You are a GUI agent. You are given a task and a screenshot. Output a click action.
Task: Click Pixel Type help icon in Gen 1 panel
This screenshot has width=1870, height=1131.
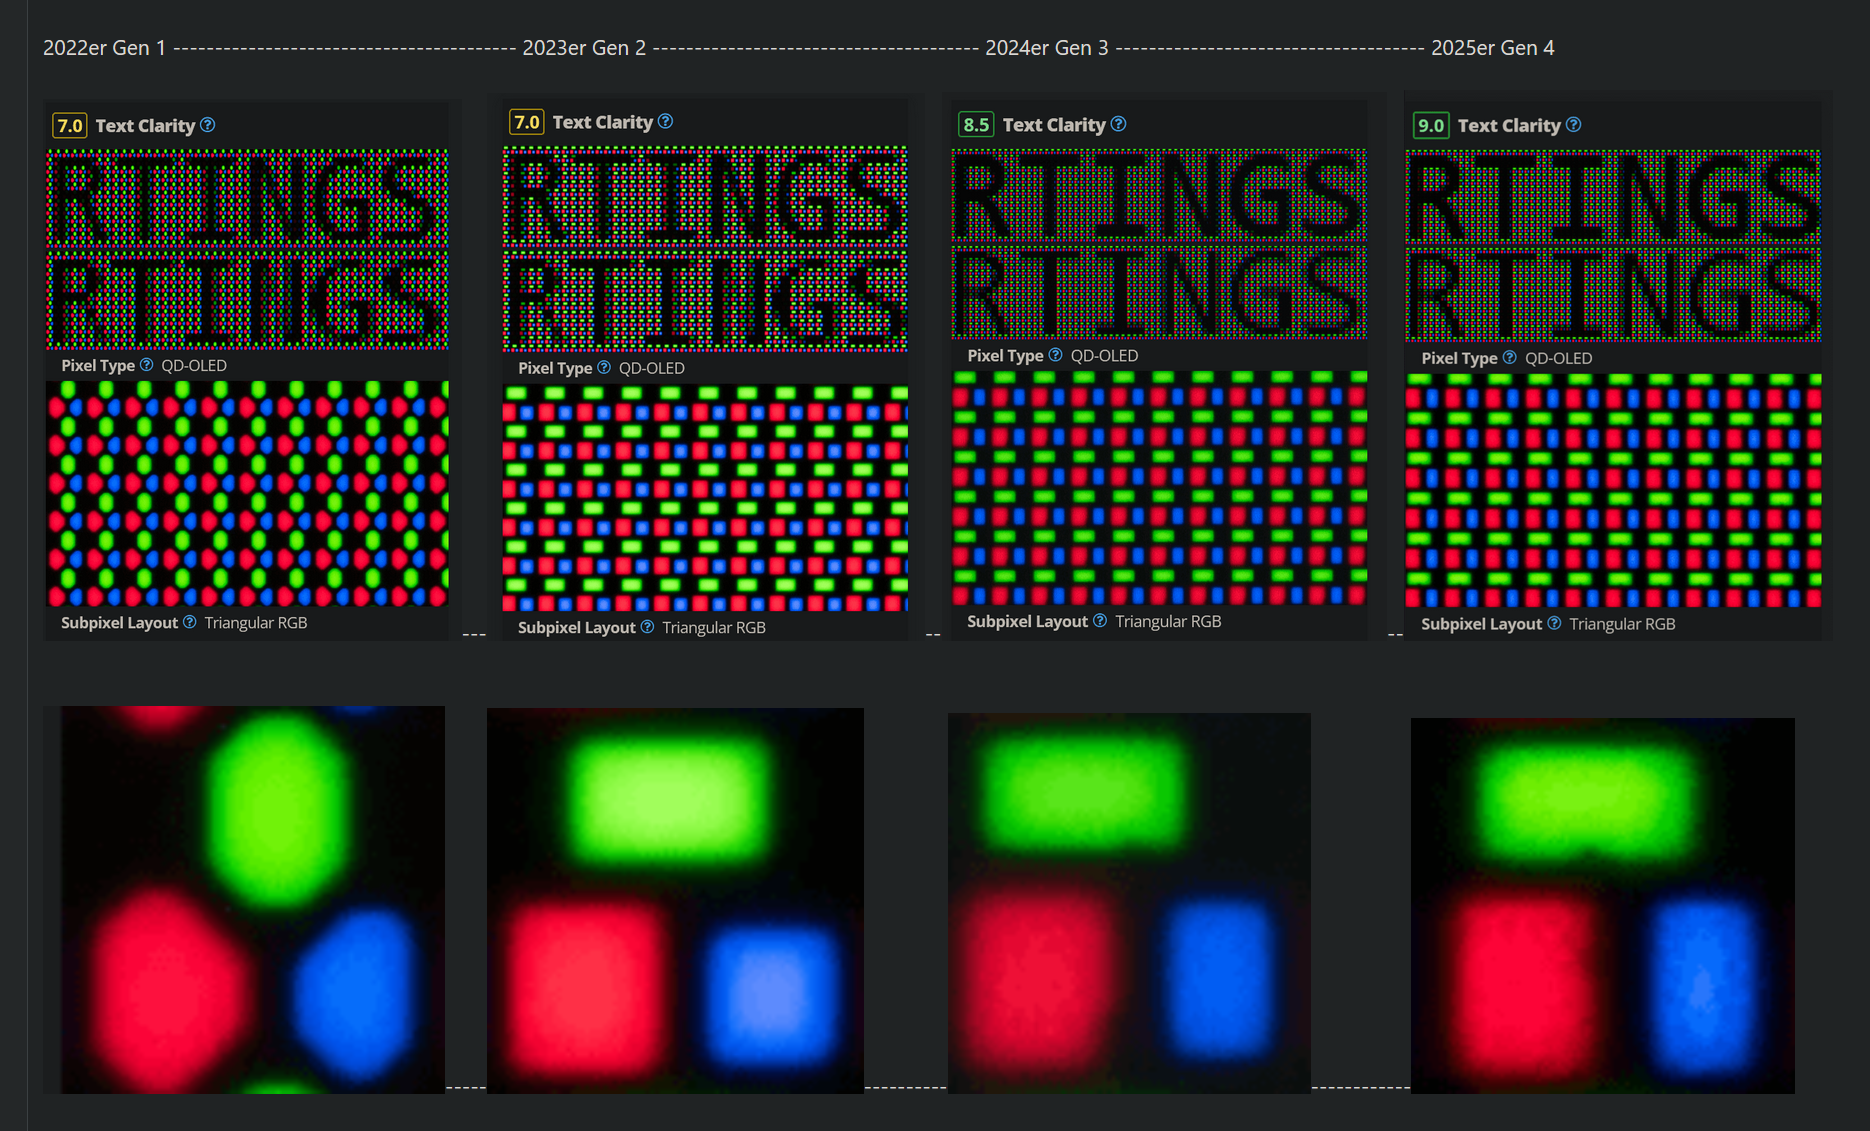tap(147, 365)
